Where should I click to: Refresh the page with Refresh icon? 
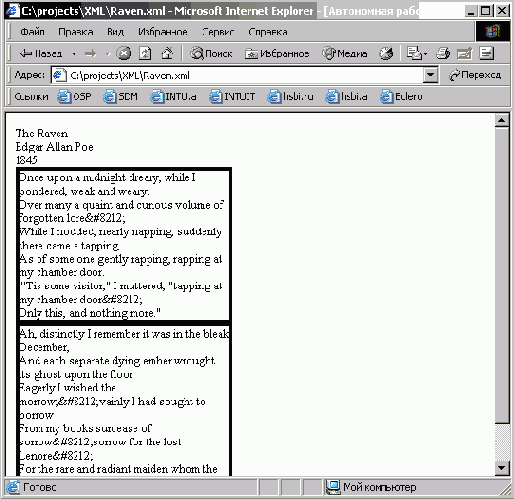point(145,53)
